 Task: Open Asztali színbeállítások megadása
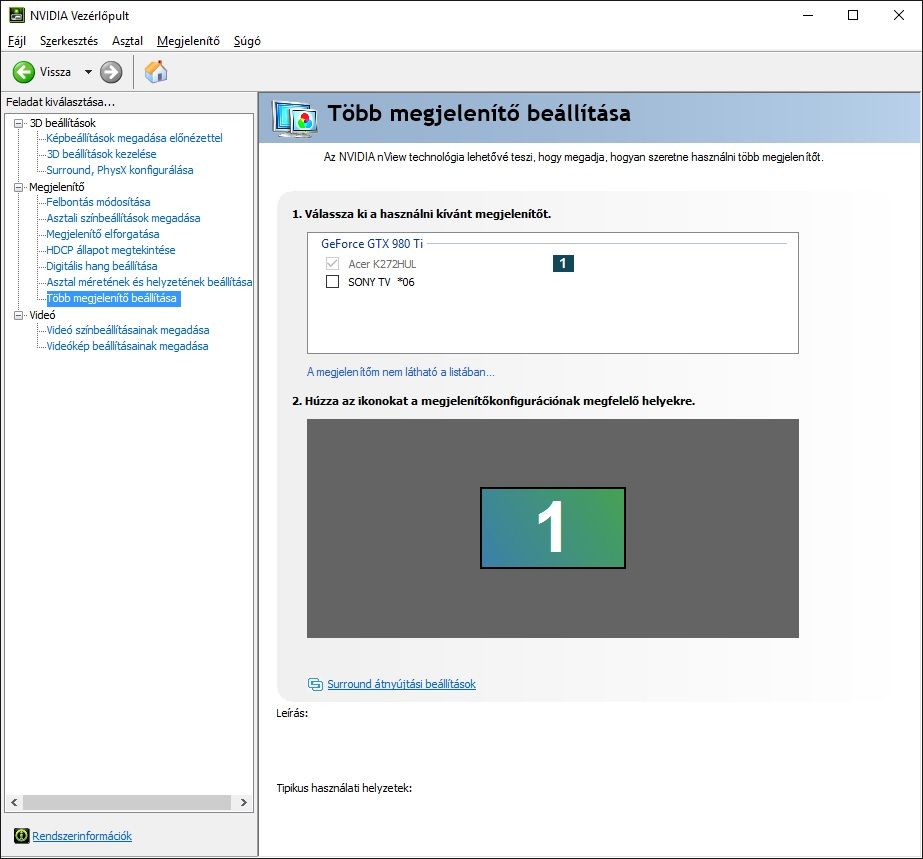coord(123,218)
